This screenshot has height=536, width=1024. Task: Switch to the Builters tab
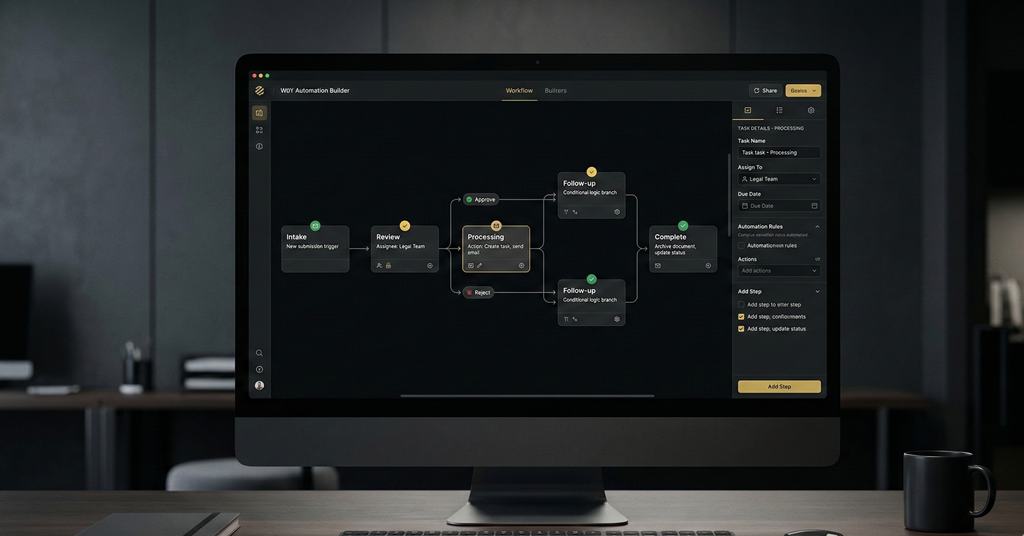coord(556,91)
